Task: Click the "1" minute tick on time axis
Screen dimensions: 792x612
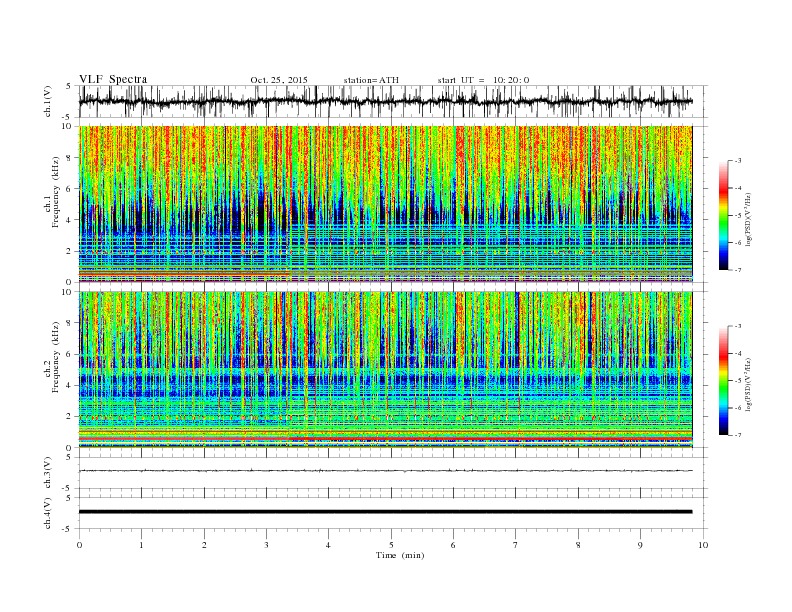Action: pos(141,545)
